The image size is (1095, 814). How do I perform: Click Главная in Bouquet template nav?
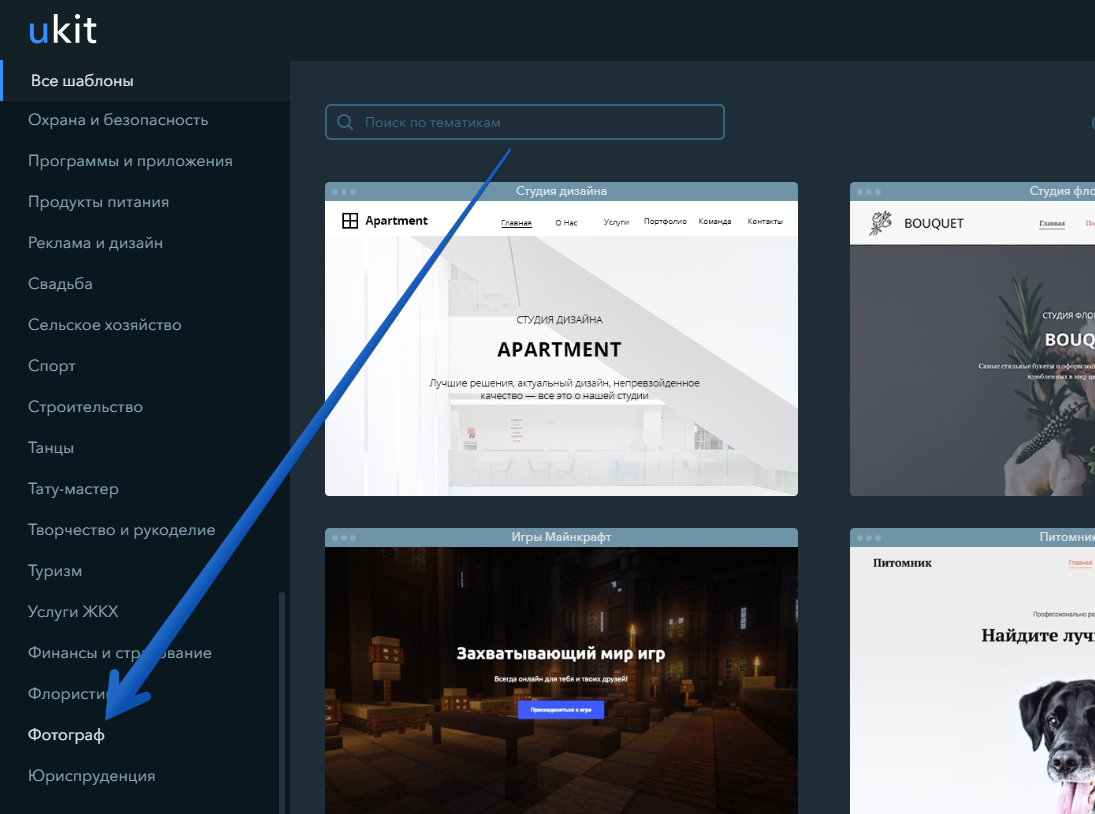1052,224
